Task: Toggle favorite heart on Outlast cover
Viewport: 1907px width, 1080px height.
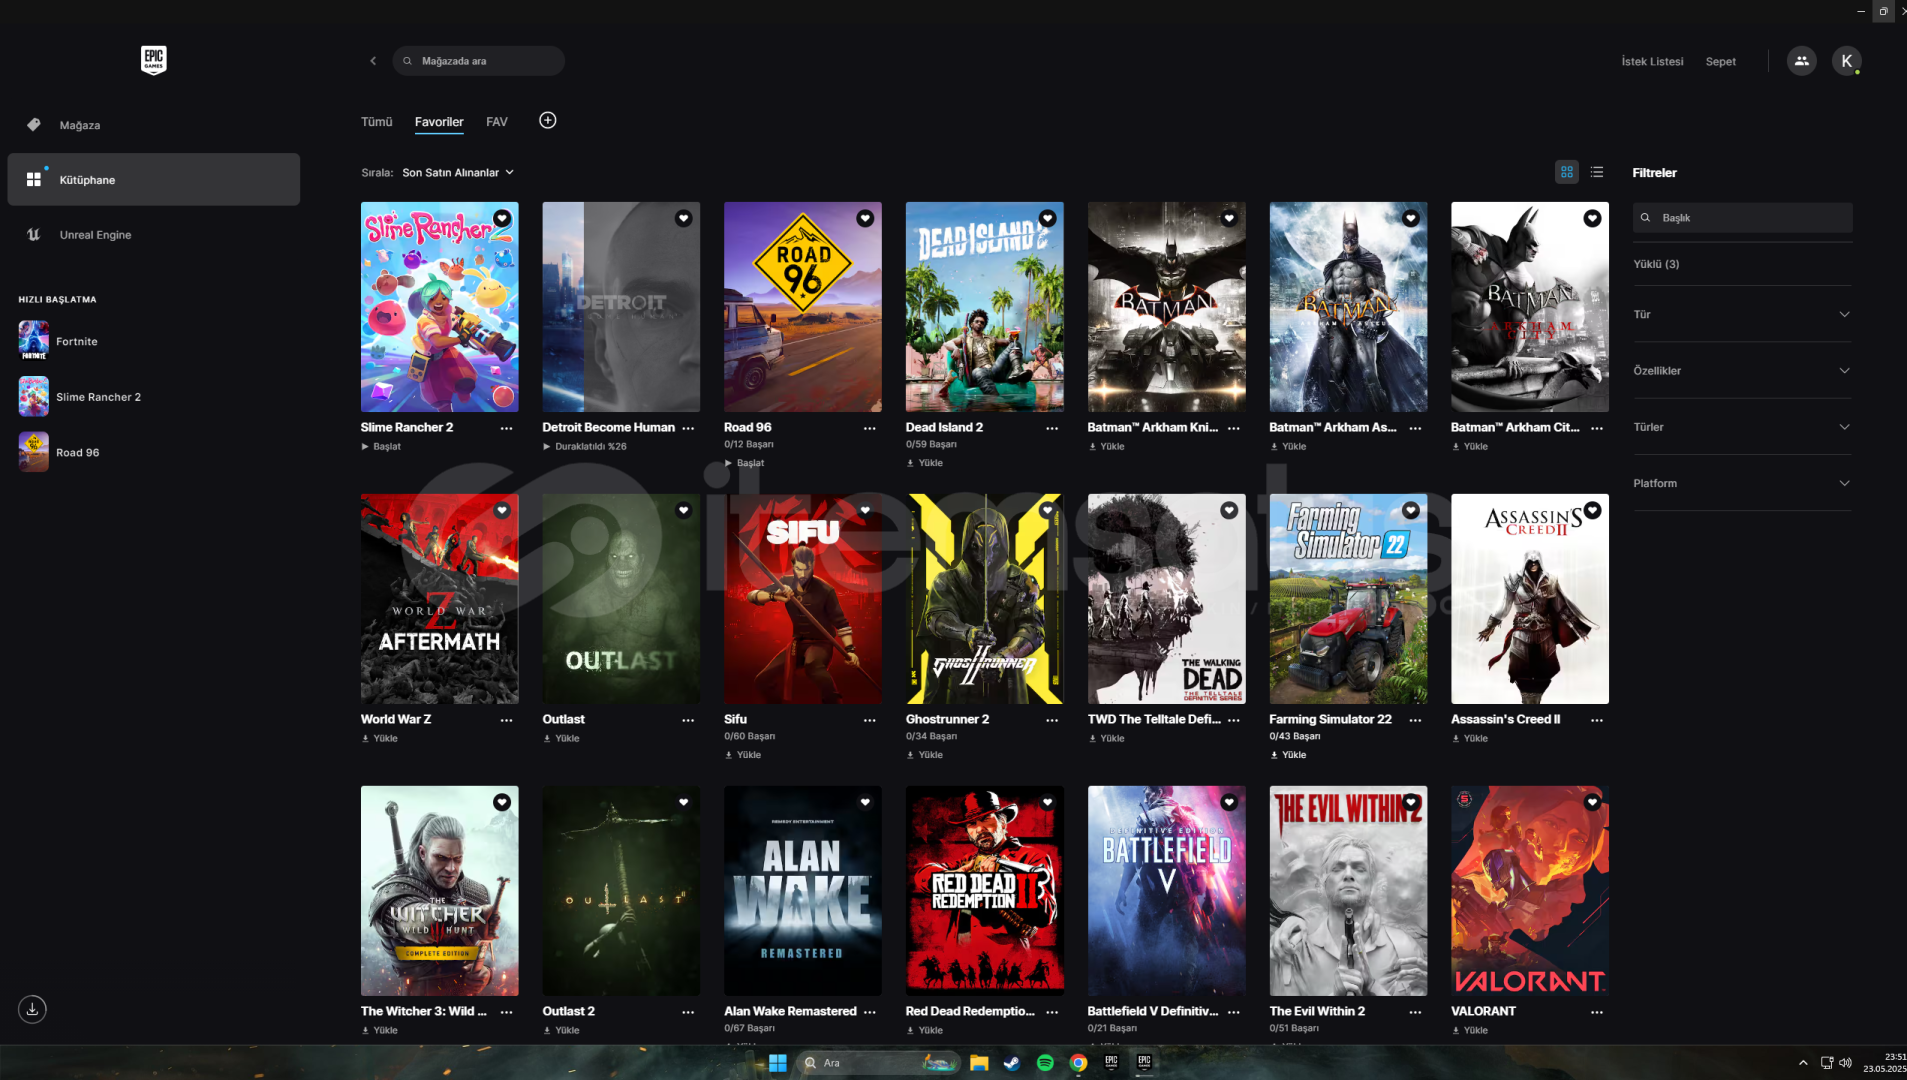Action: pos(684,510)
